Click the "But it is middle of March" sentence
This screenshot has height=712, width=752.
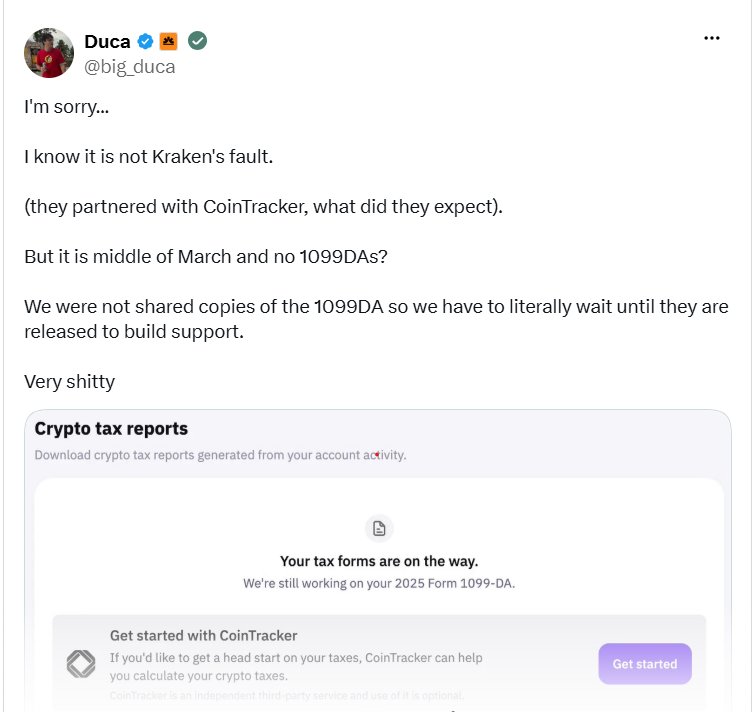[x=206, y=257]
